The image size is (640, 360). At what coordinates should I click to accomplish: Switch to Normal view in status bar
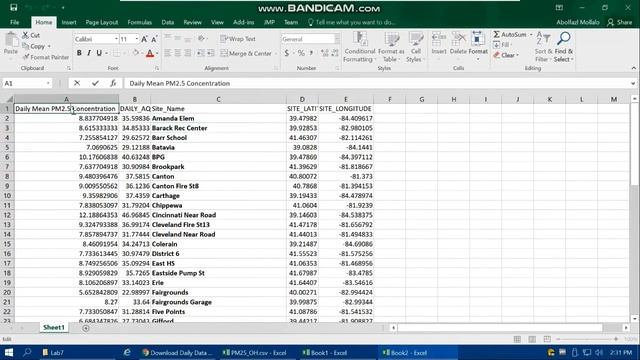(517, 339)
